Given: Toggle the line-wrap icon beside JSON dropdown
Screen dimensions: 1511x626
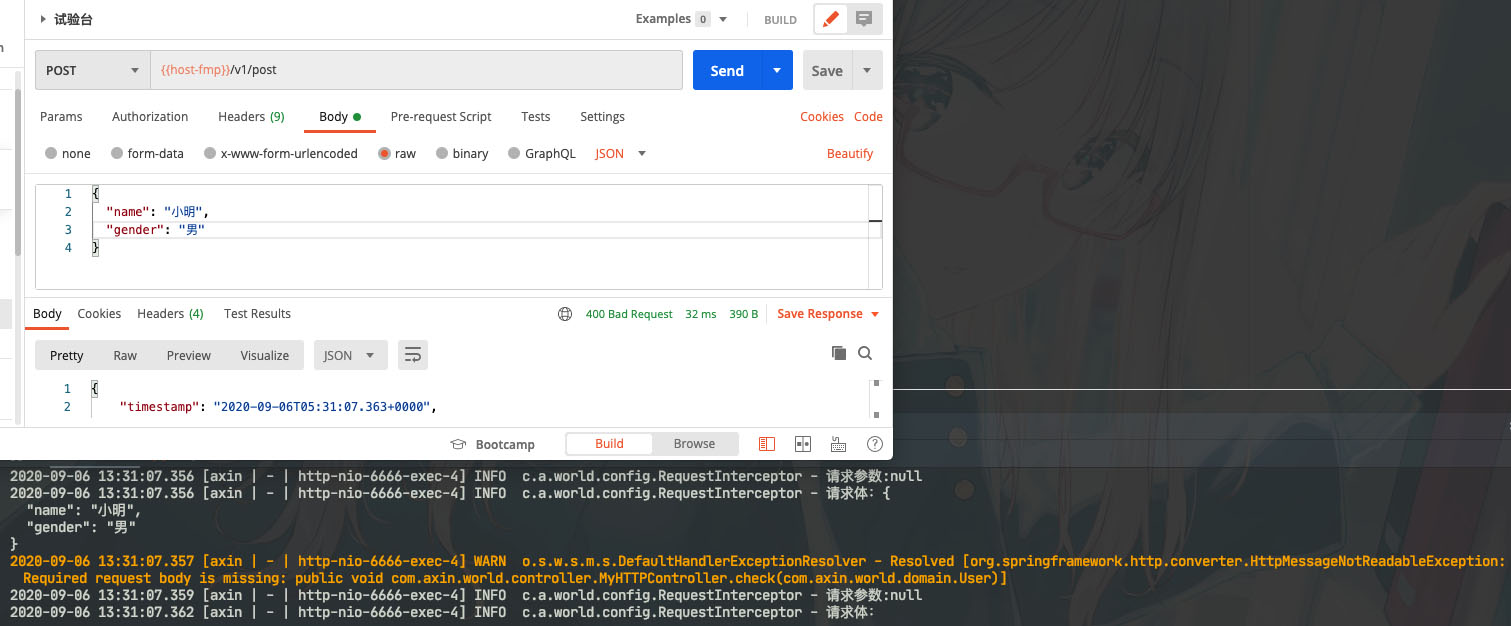Looking at the screenshot, I should tap(413, 354).
